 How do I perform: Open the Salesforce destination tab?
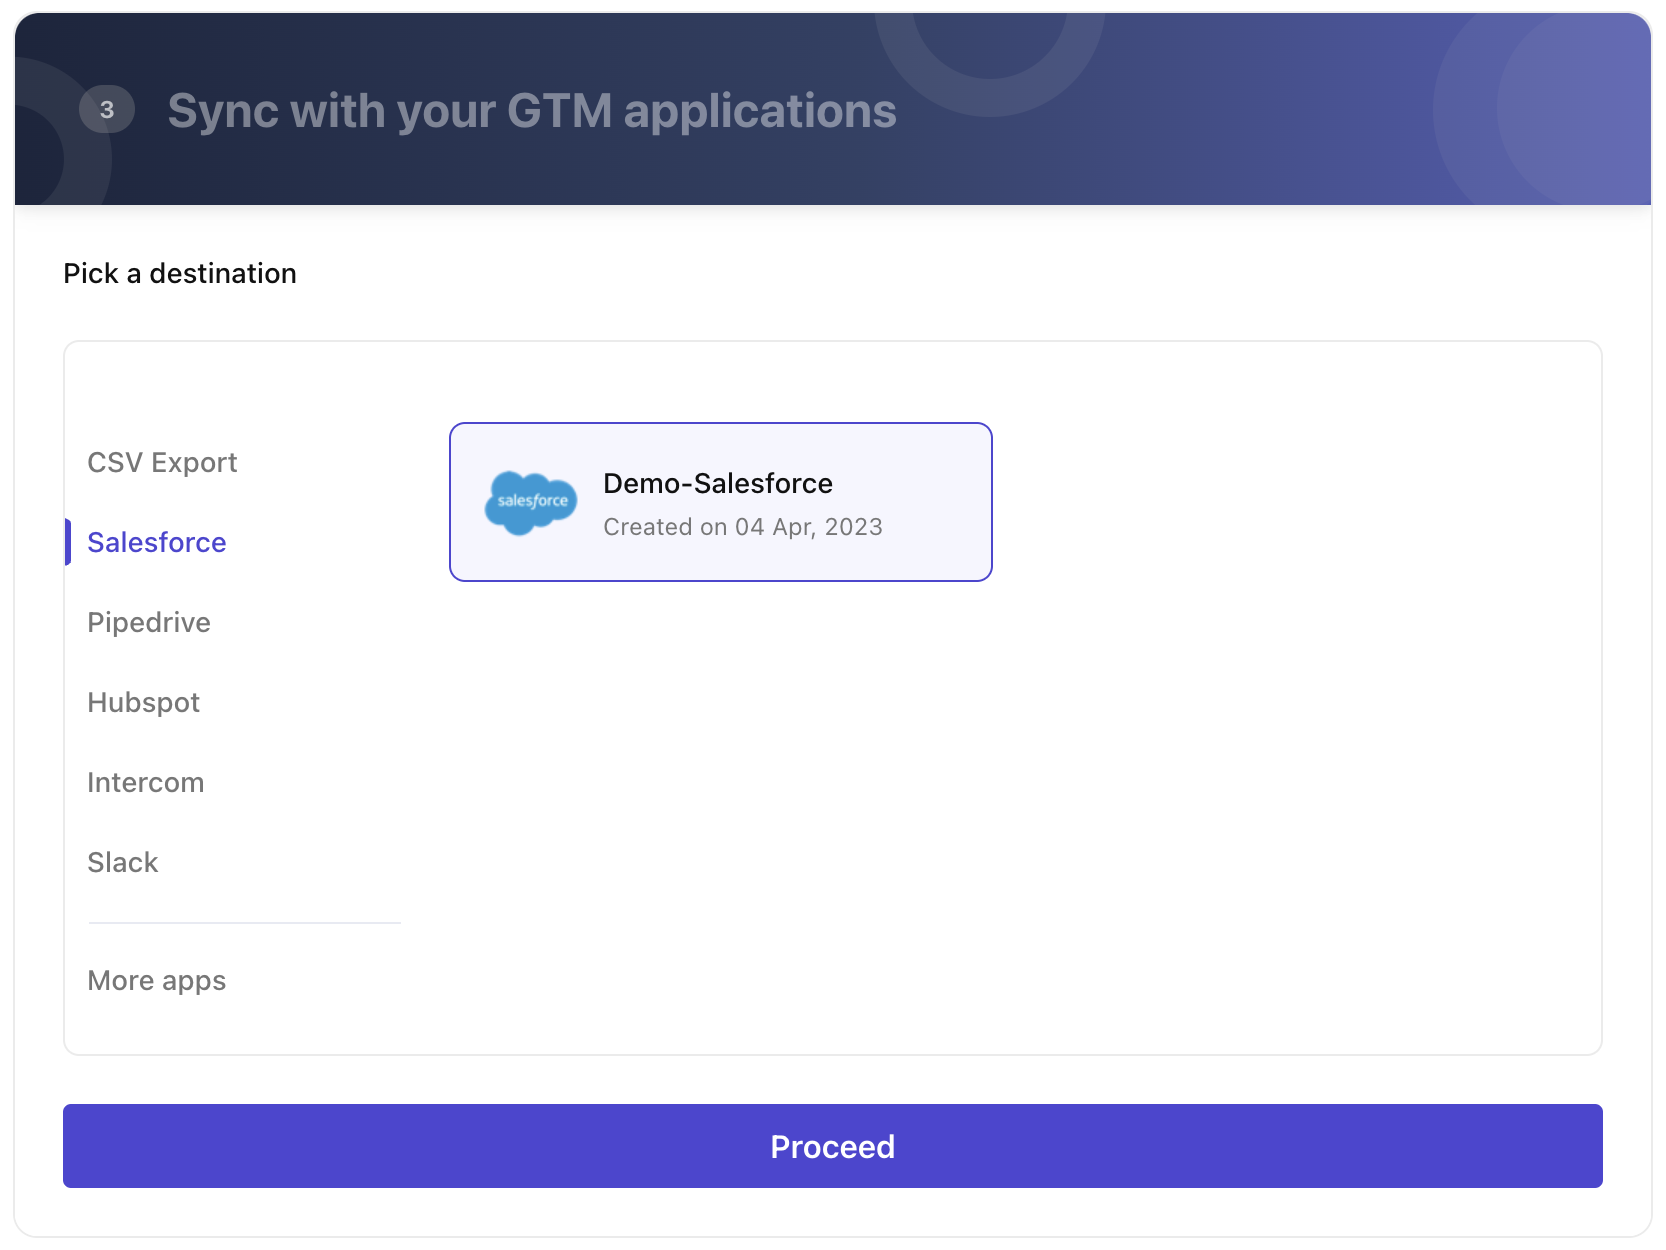157,542
